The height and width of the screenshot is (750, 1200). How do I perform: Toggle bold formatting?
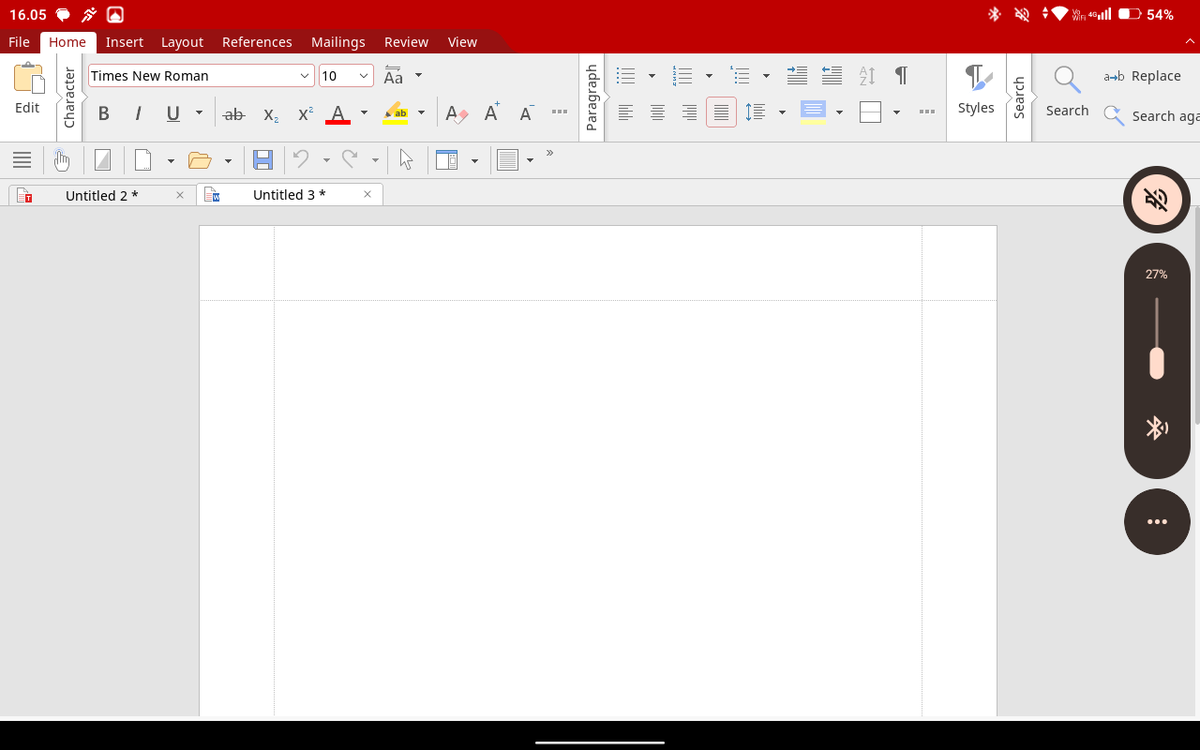[x=104, y=114]
